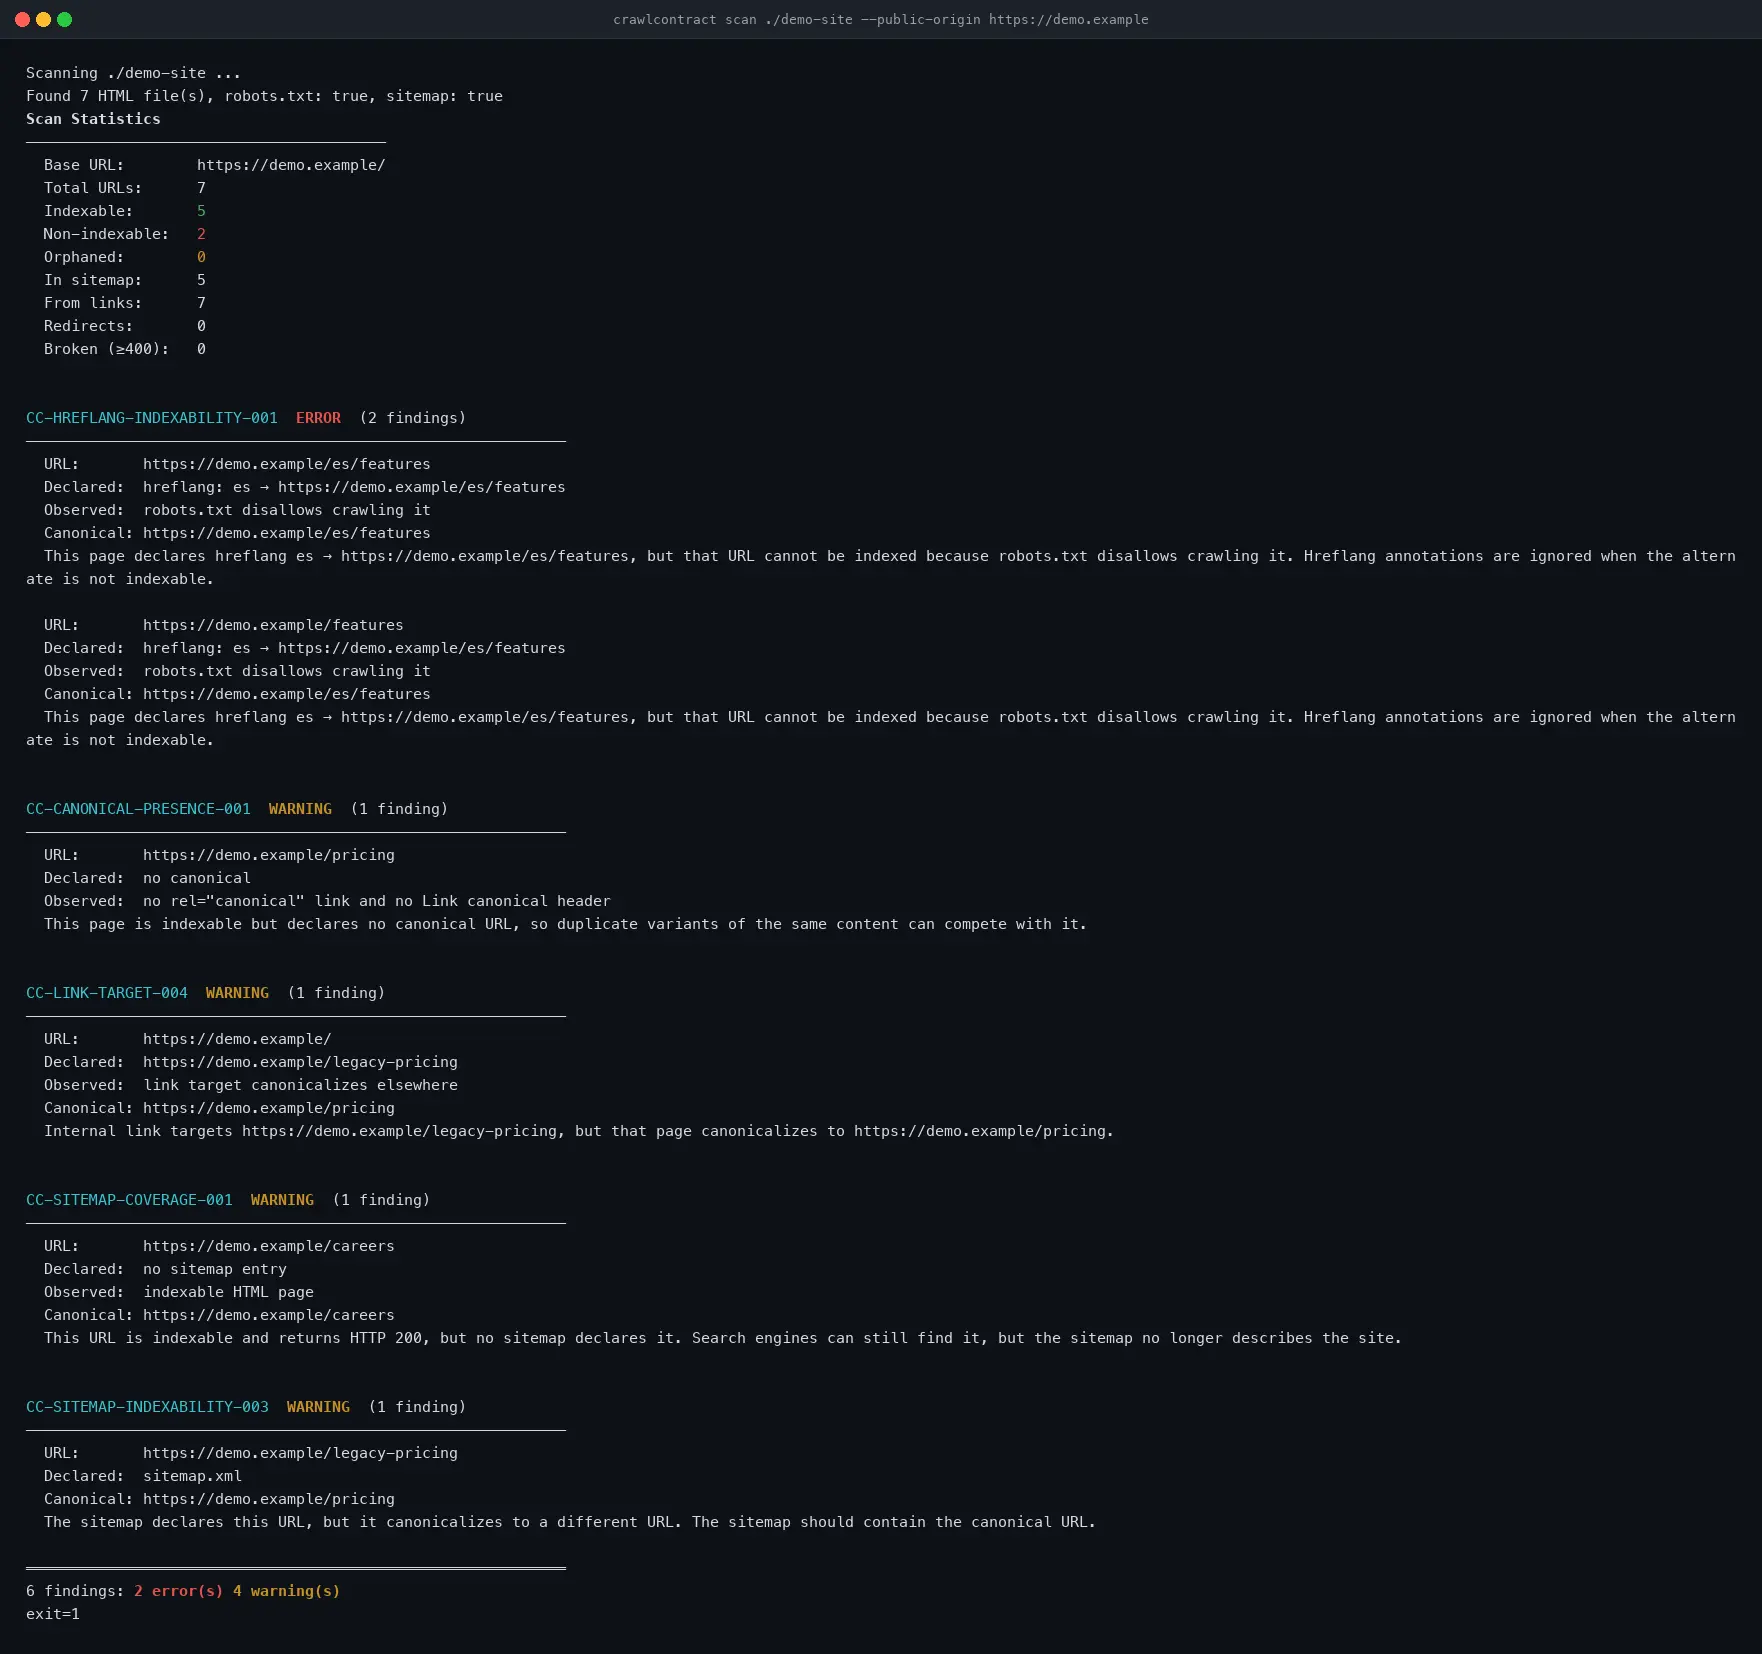Click the red '2 error(s)' summary
Screen dimensions: 1762x1654
click(179, 1591)
